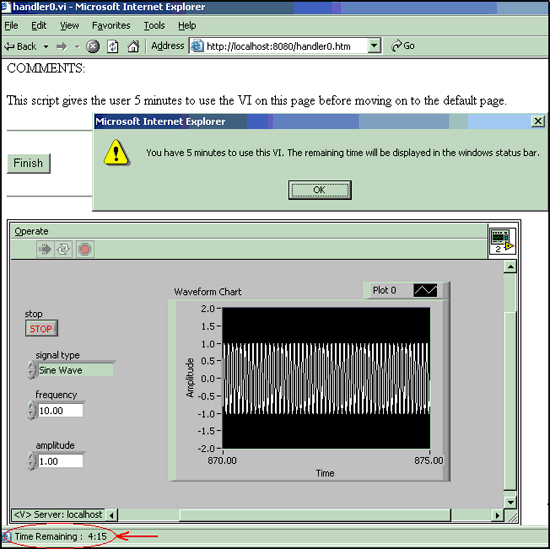Click the panel's vertical scrollbar down arrow
This screenshot has height=549, width=550.
pyautogui.click(x=510, y=502)
